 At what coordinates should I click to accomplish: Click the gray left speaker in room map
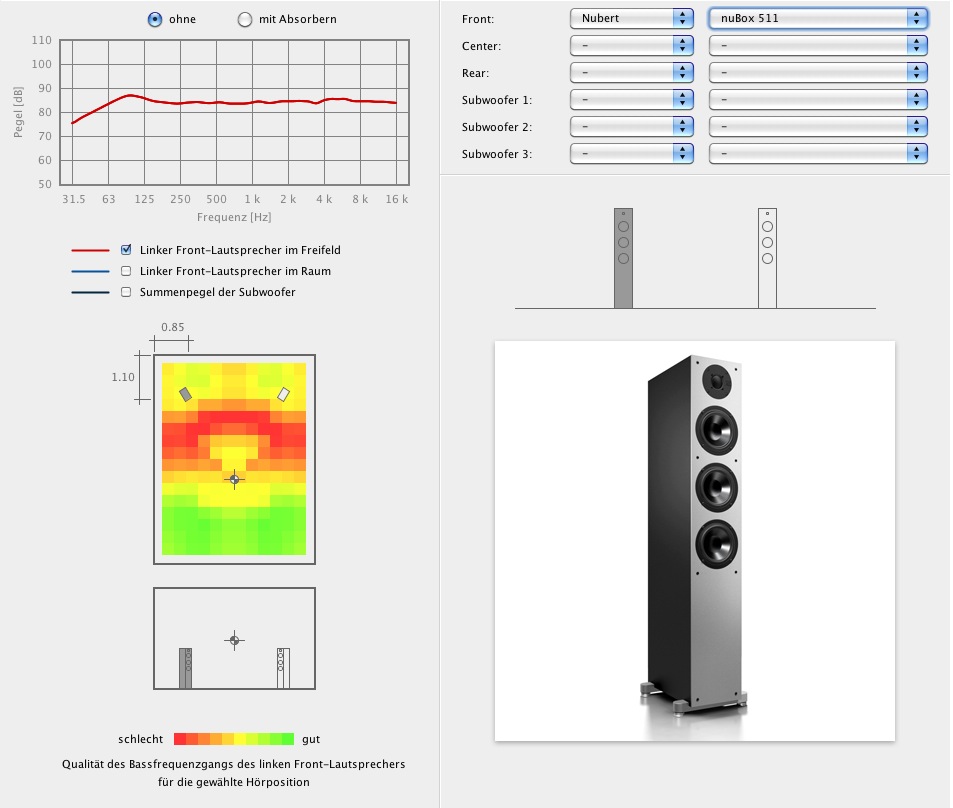click(x=185, y=394)
